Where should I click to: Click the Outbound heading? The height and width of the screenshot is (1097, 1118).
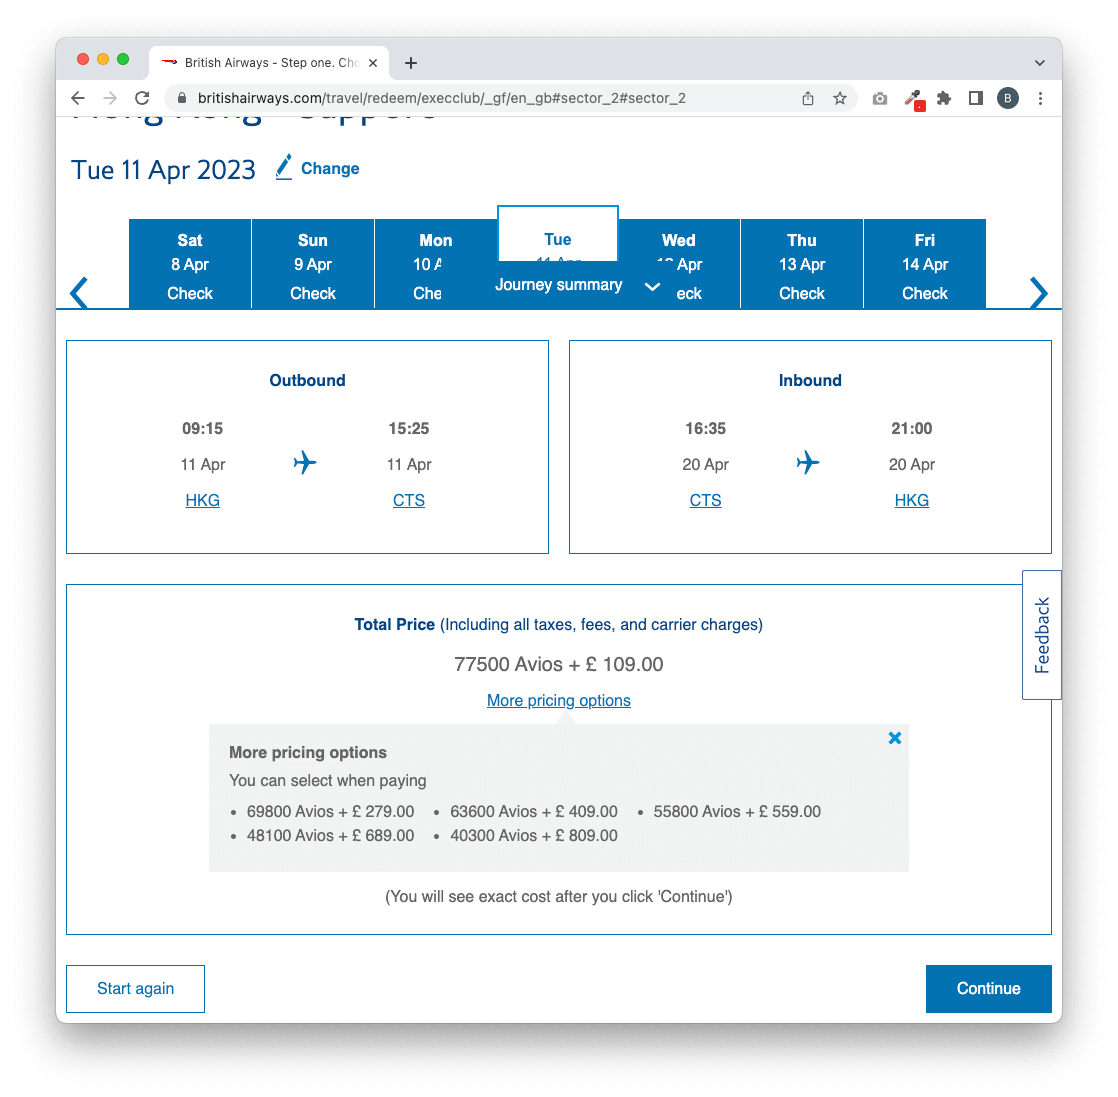(307, 381)
